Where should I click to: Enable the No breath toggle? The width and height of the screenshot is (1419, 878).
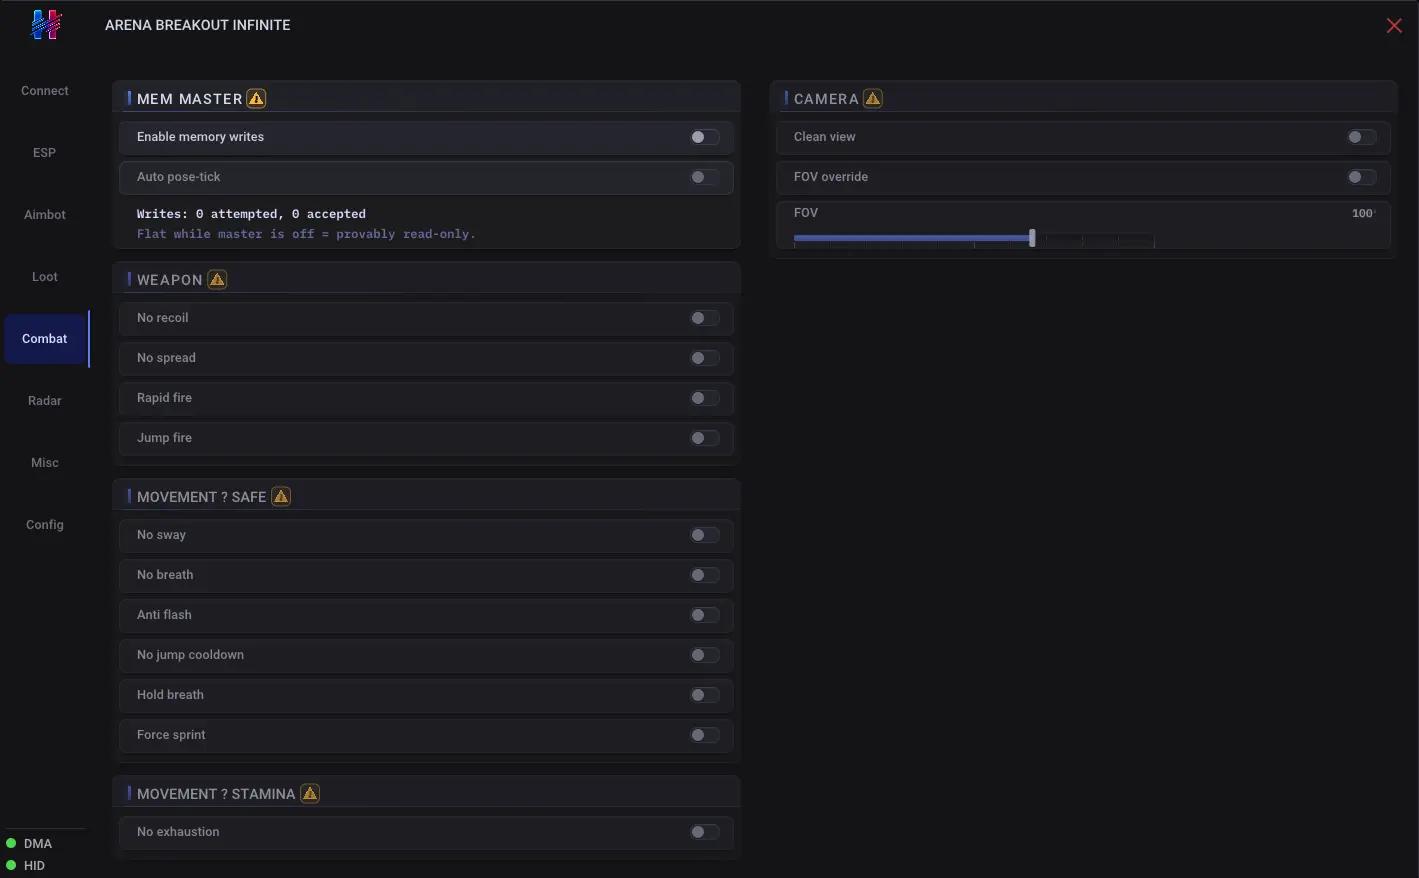[x=705, y=575]
